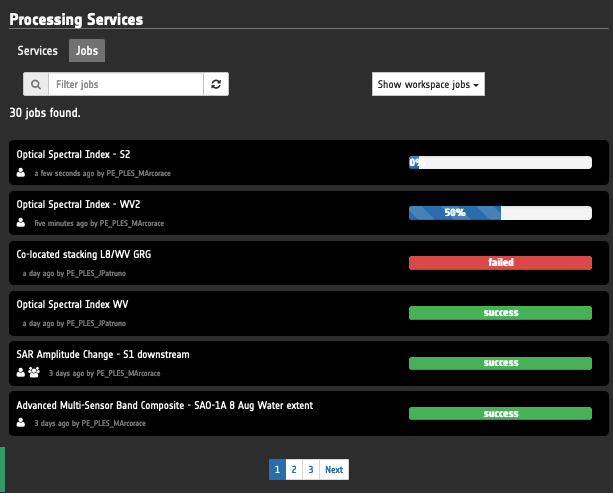Click the red failed status bar
The height and width of the screenshot is (493, 613).
[x=500, y=263]
